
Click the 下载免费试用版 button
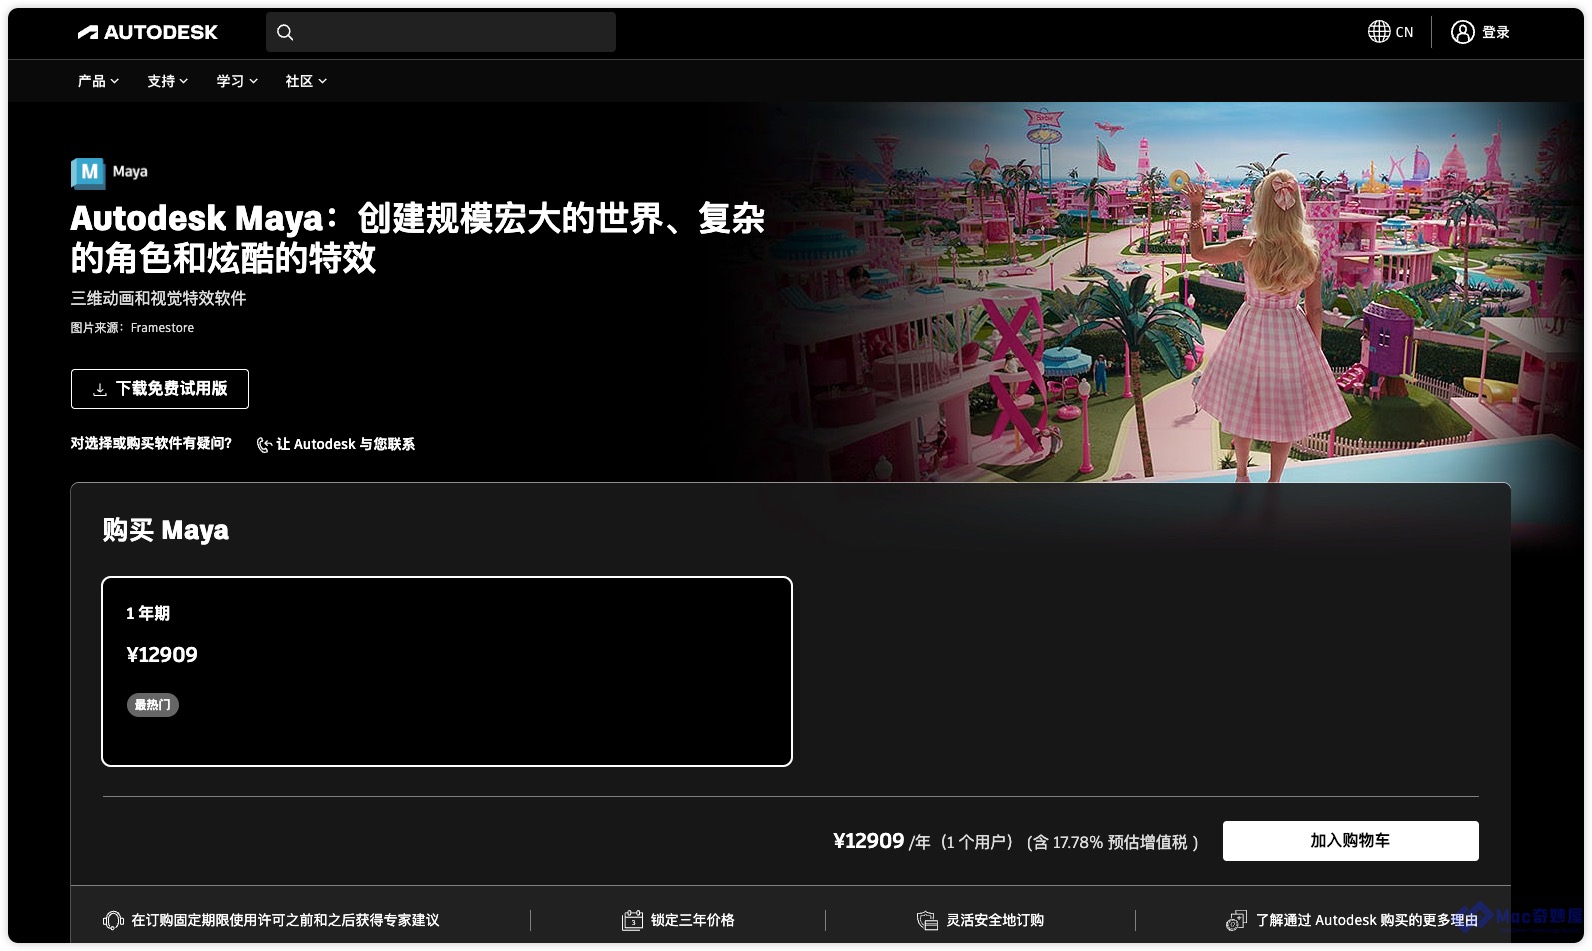160,389
